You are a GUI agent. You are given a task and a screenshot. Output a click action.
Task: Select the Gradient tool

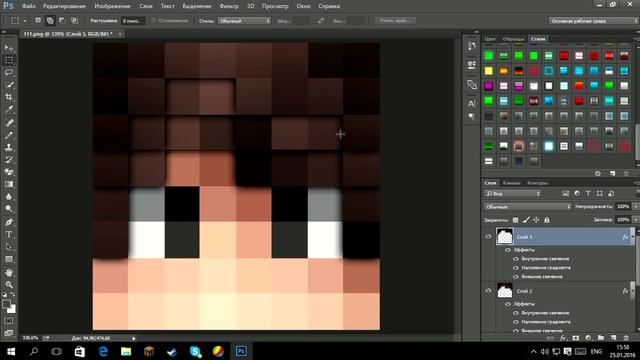coord(9,184)
